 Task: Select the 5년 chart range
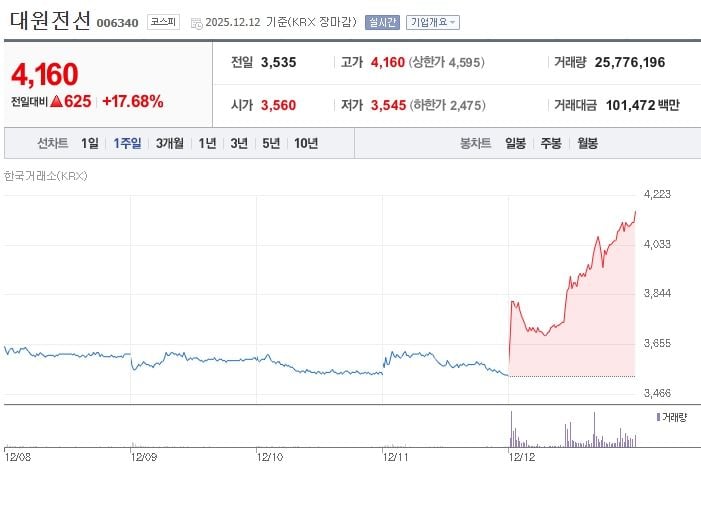(x=271, y=143)
